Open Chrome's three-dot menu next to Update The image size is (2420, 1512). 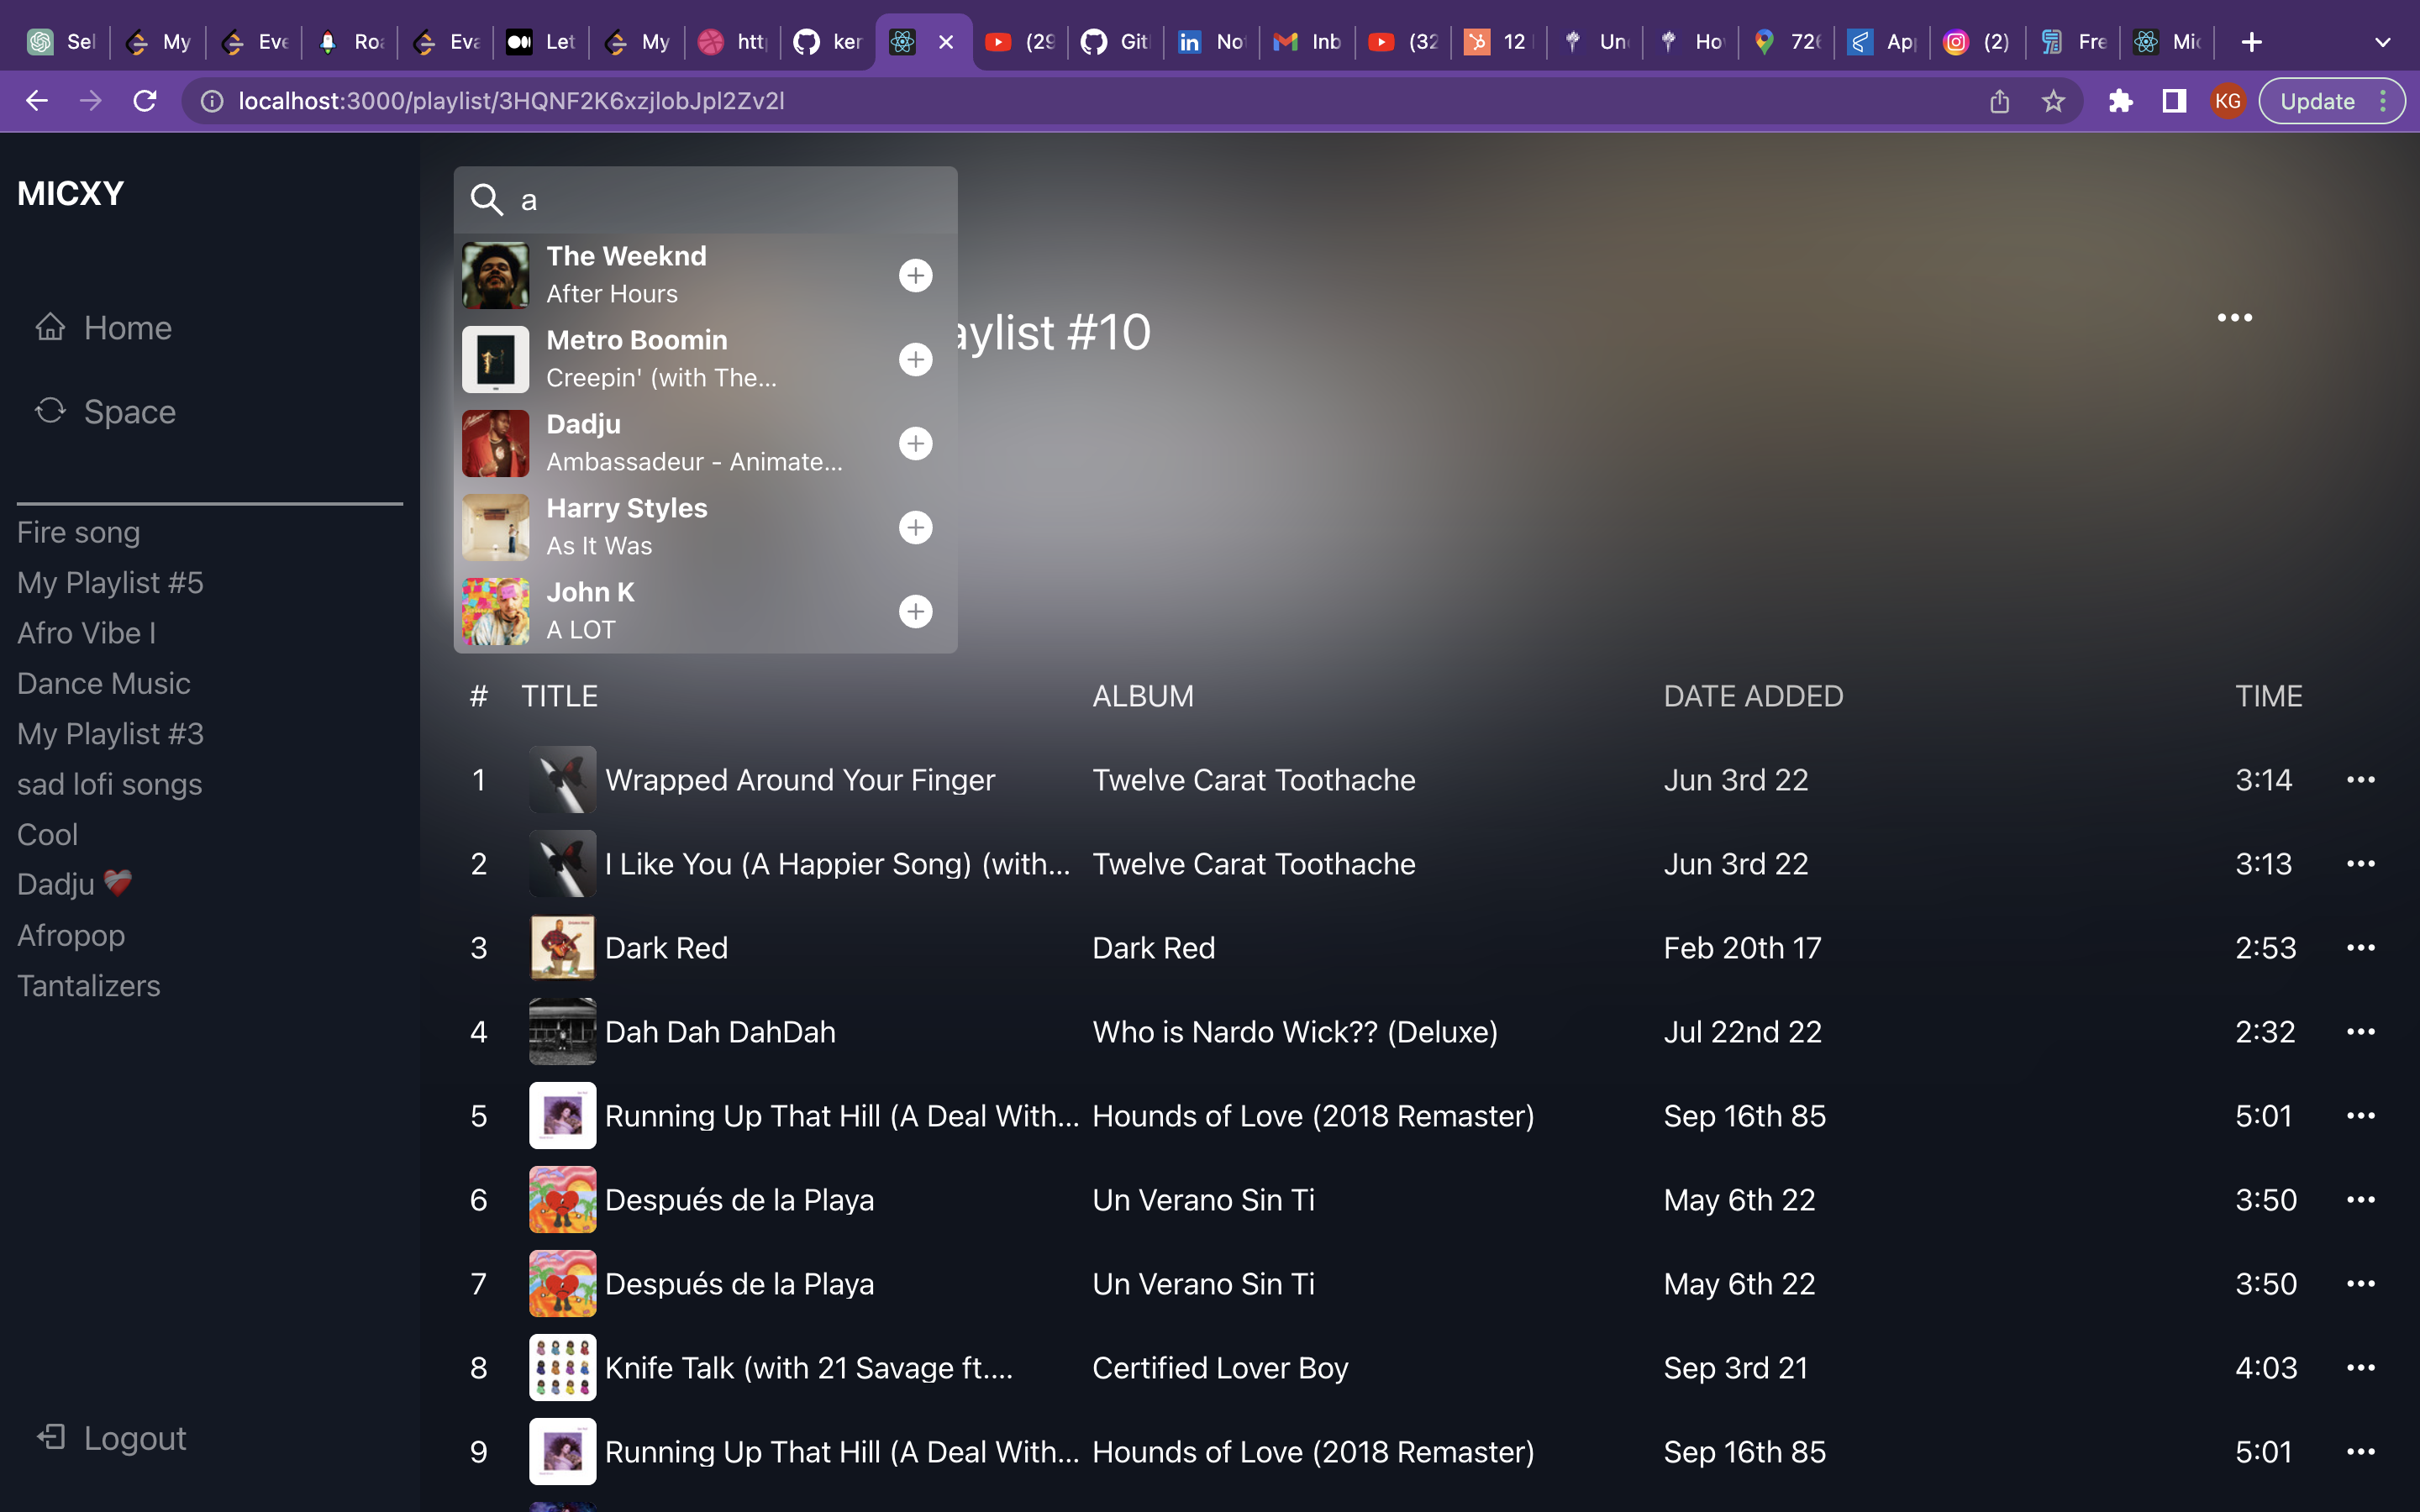pos(2384,100)
